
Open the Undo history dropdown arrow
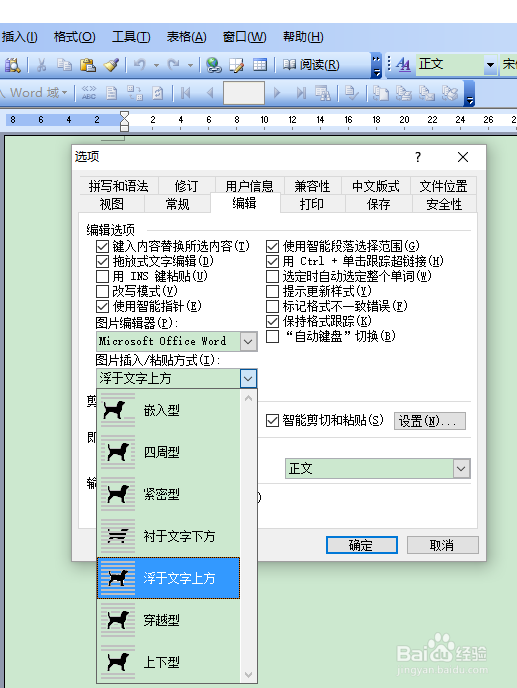(x=156, y=65)
